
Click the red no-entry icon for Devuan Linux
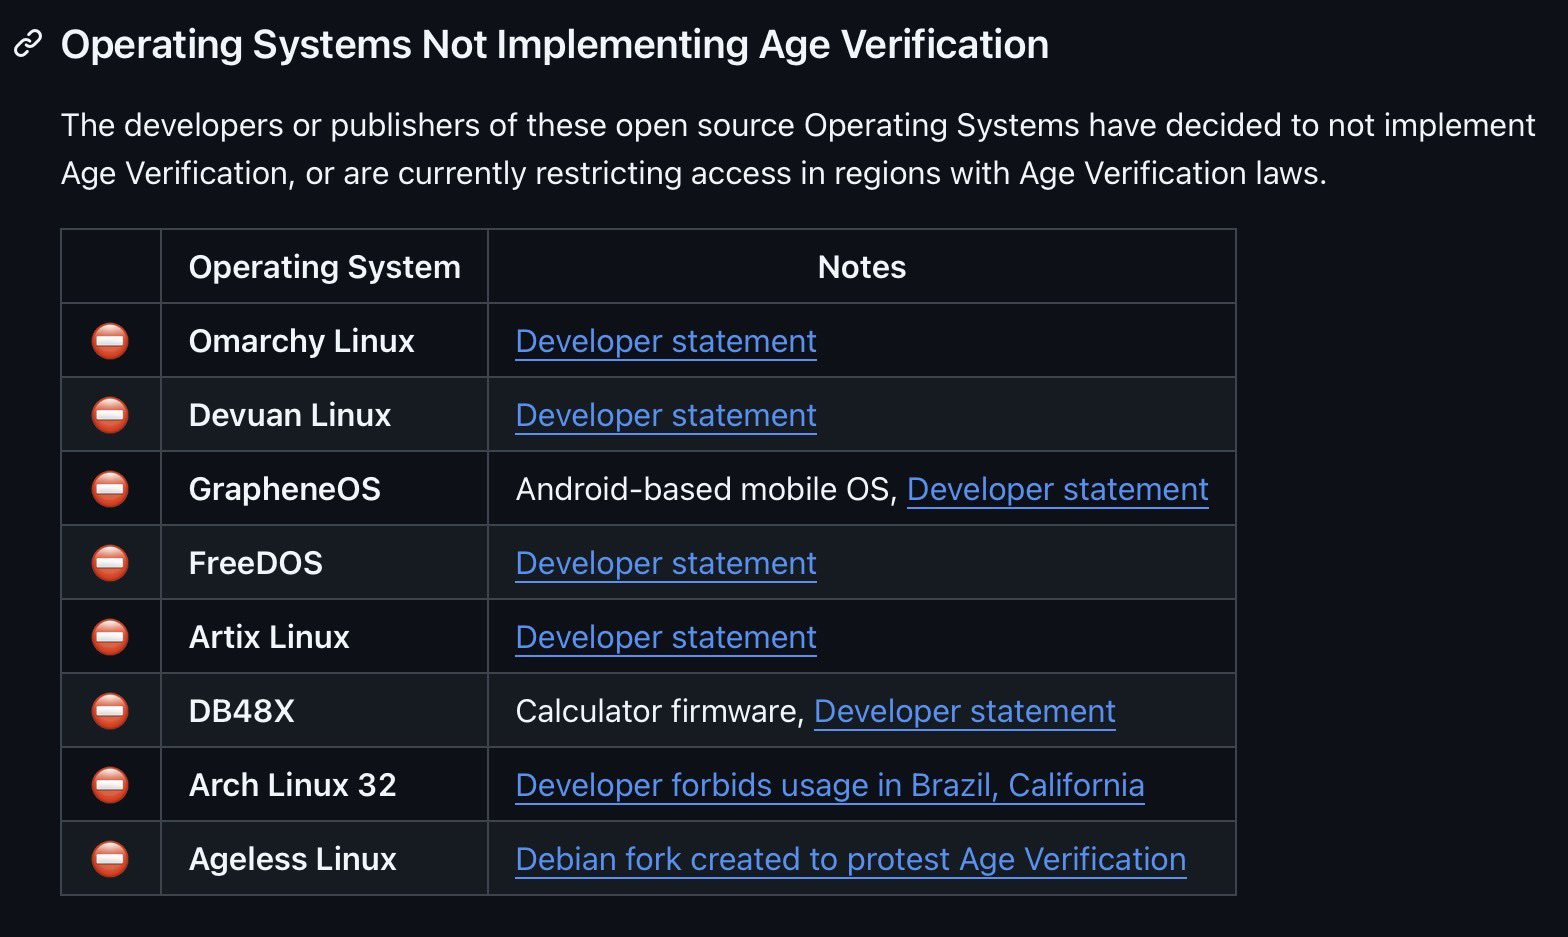pos(110,415)
